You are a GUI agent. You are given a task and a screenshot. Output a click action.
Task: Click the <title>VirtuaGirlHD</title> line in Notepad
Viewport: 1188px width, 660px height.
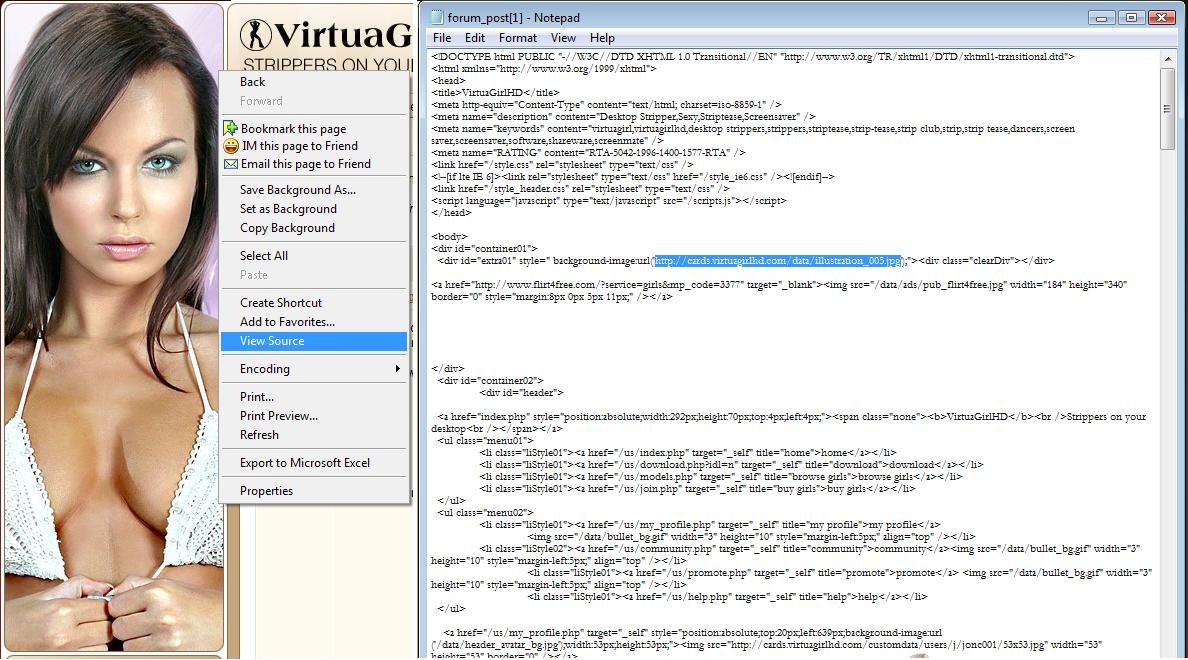tap(496, 92)
